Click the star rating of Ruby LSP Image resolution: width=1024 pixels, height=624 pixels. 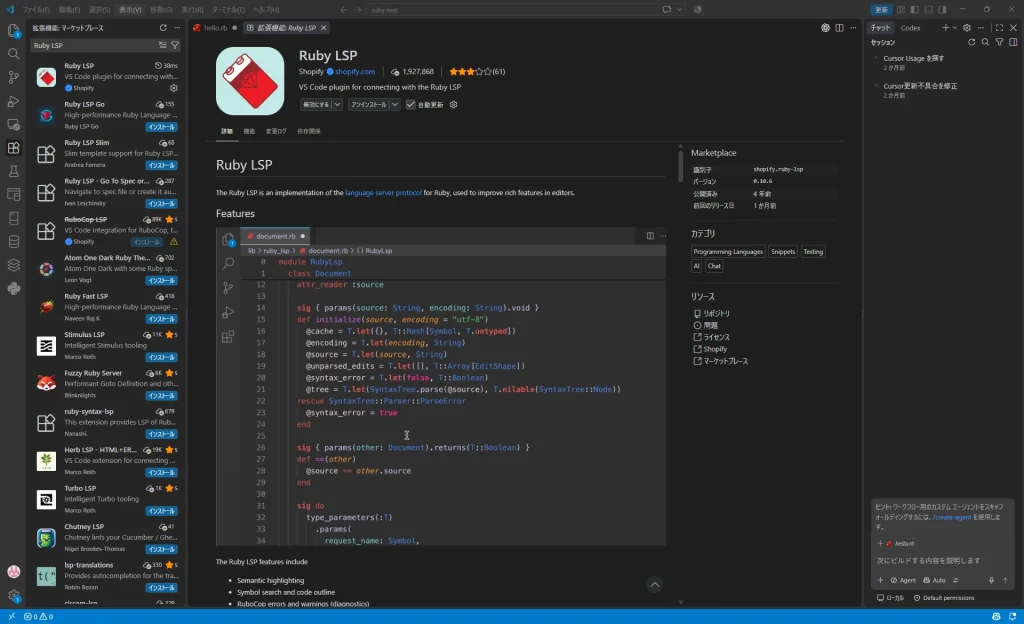click(470, 72)
